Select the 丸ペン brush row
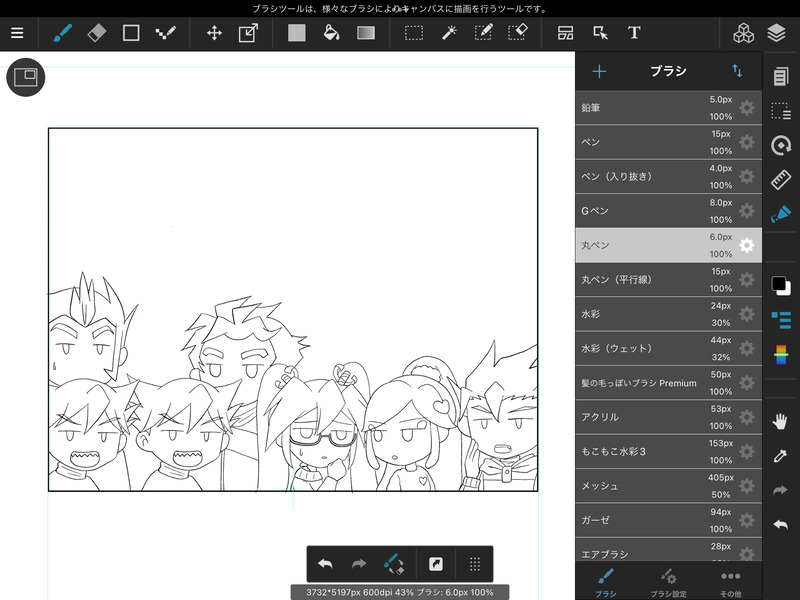This screenshot has height=600, width=800. tap(668, 245)
